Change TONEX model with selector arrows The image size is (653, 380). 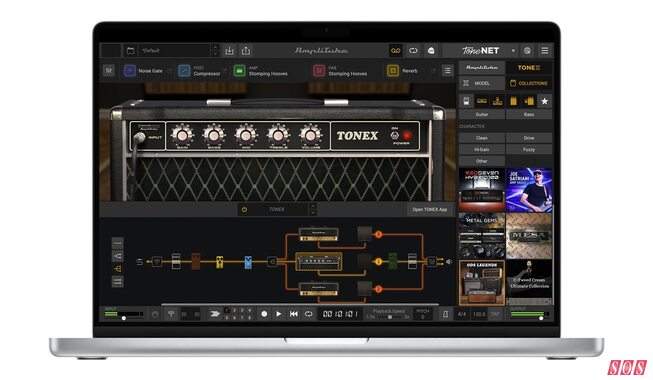click(x=313, y=209)
